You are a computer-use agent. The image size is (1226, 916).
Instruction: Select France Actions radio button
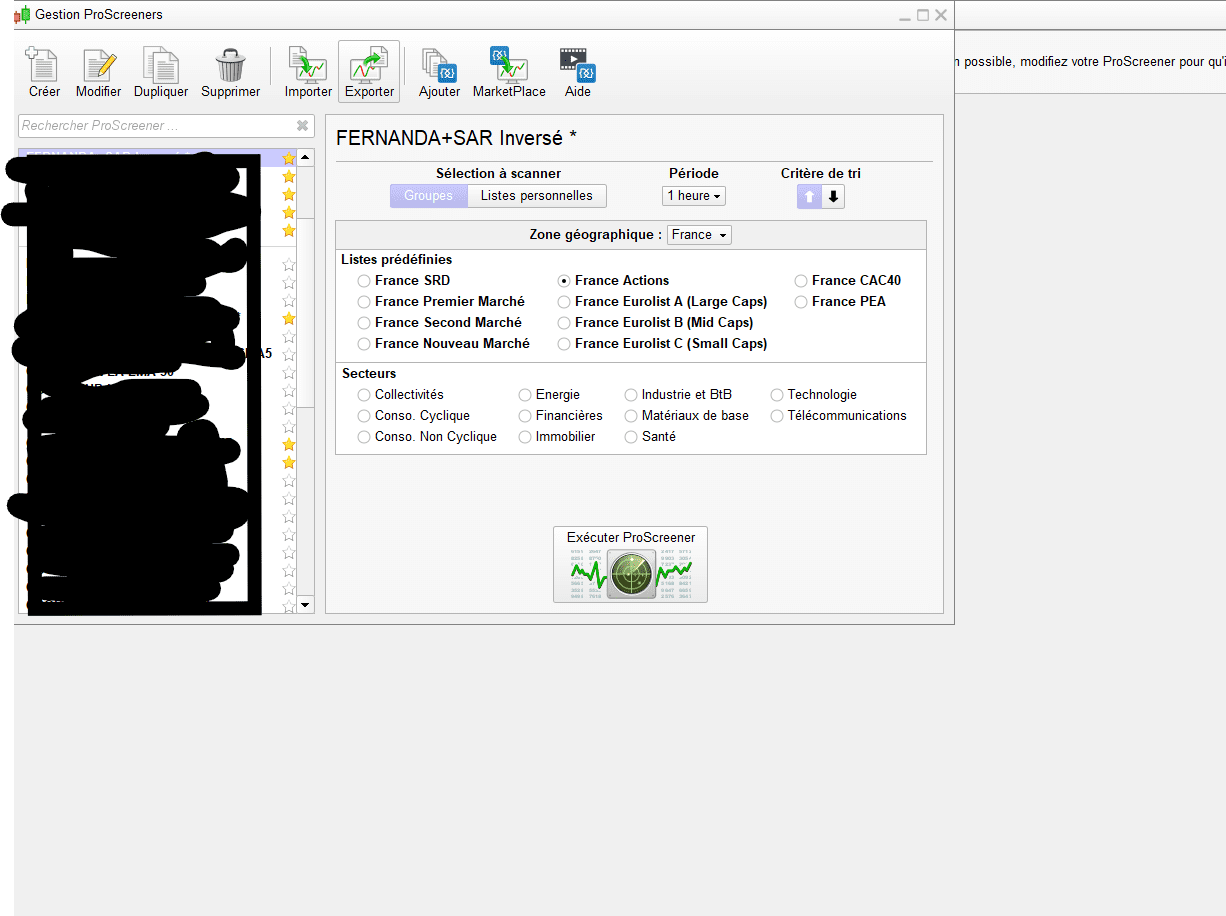click(564, 281)
